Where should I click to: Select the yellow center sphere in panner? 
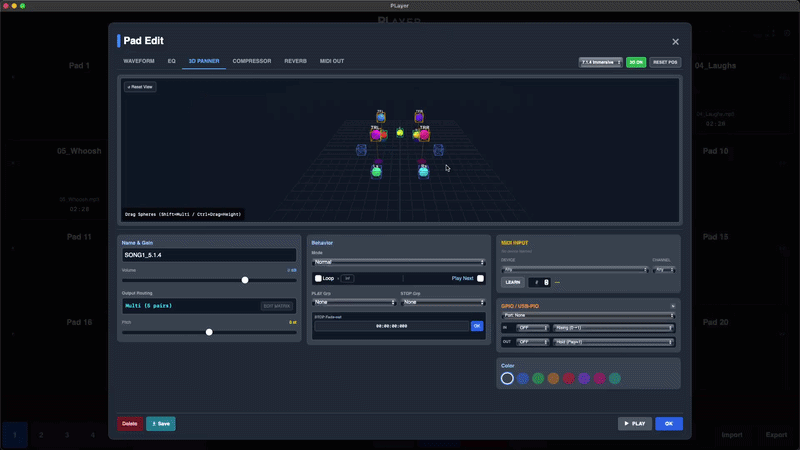400,132
